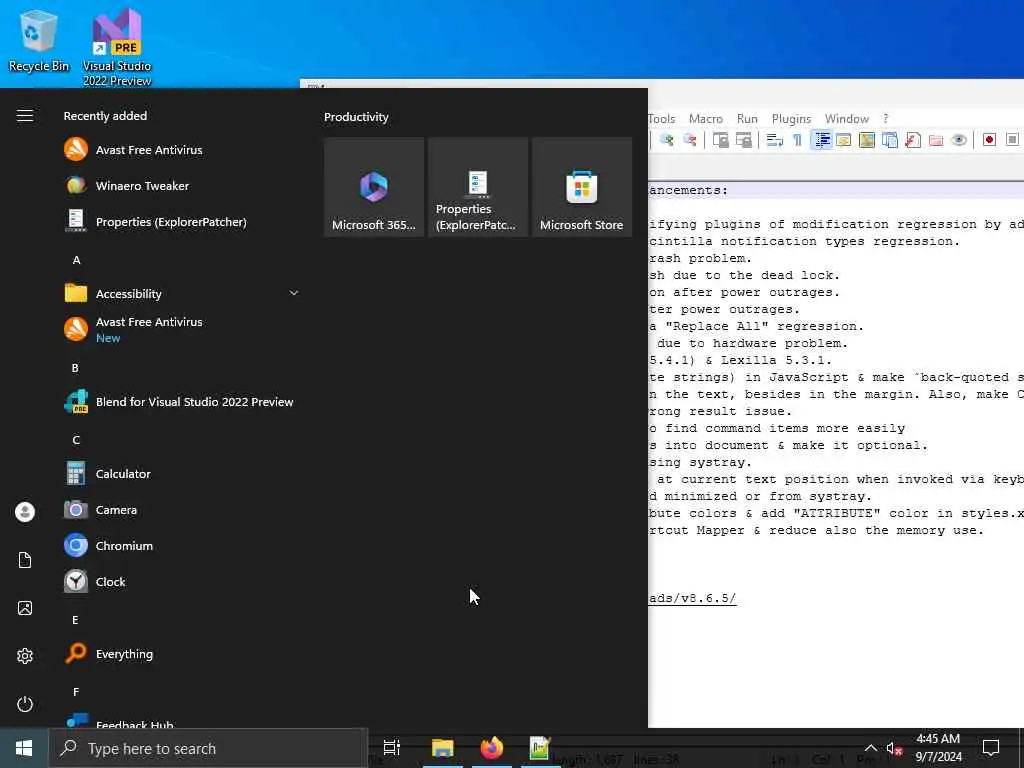The image size is (1024, 768).
Task: Start macro recording red dot button
Action: pos(989,140)
